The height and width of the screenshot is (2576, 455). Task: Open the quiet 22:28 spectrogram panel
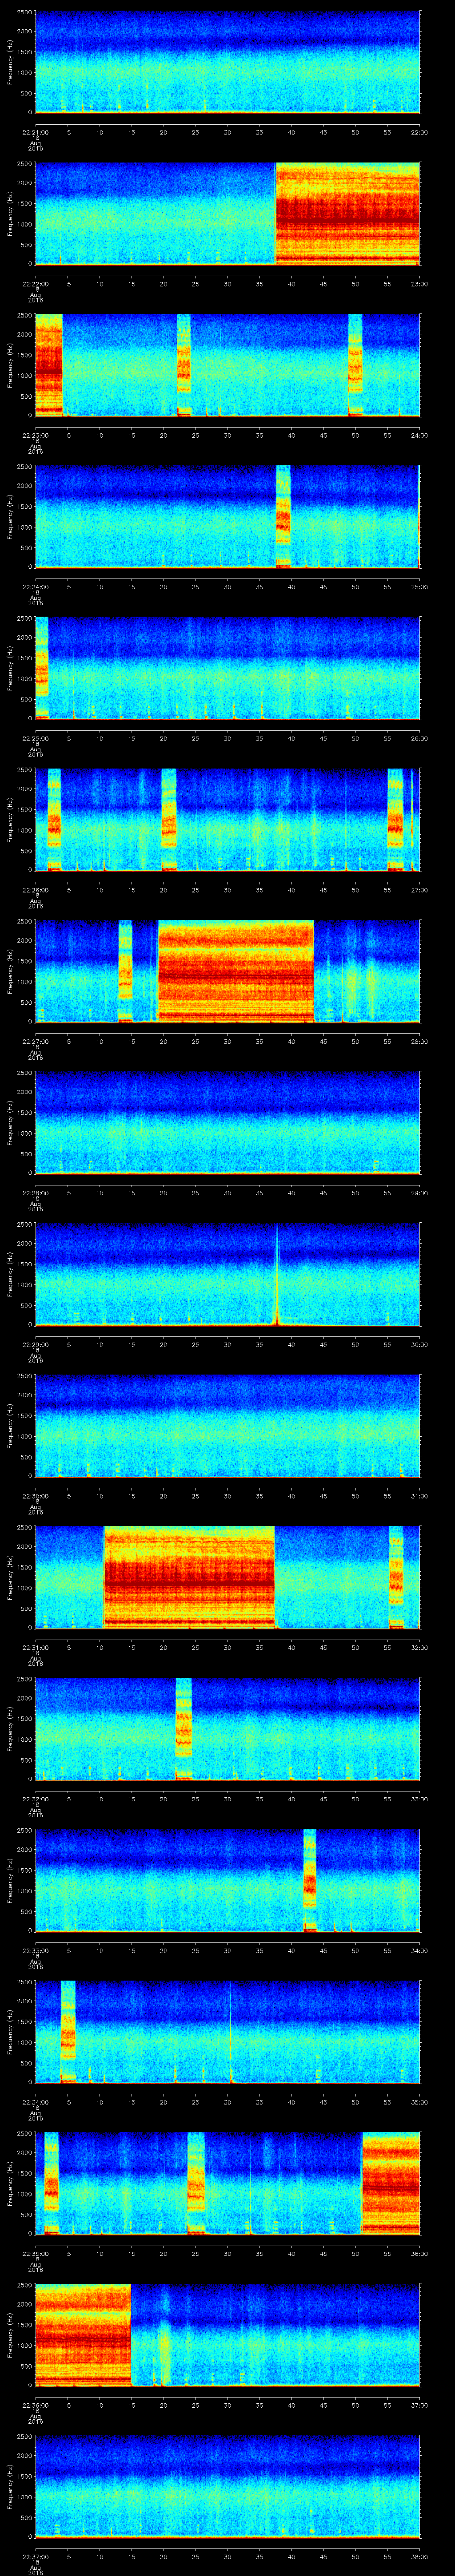click(227, 1122)
